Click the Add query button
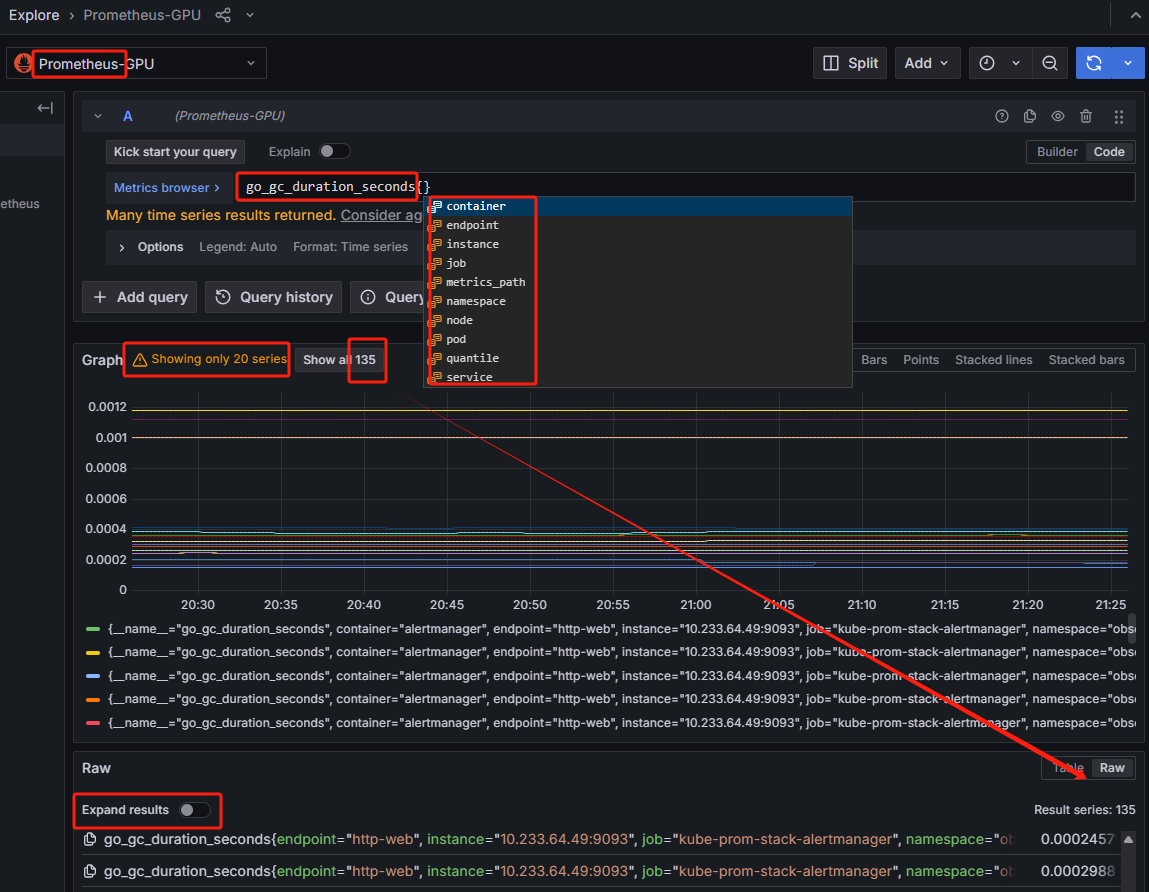1149x892 pixels. point(140,297)
